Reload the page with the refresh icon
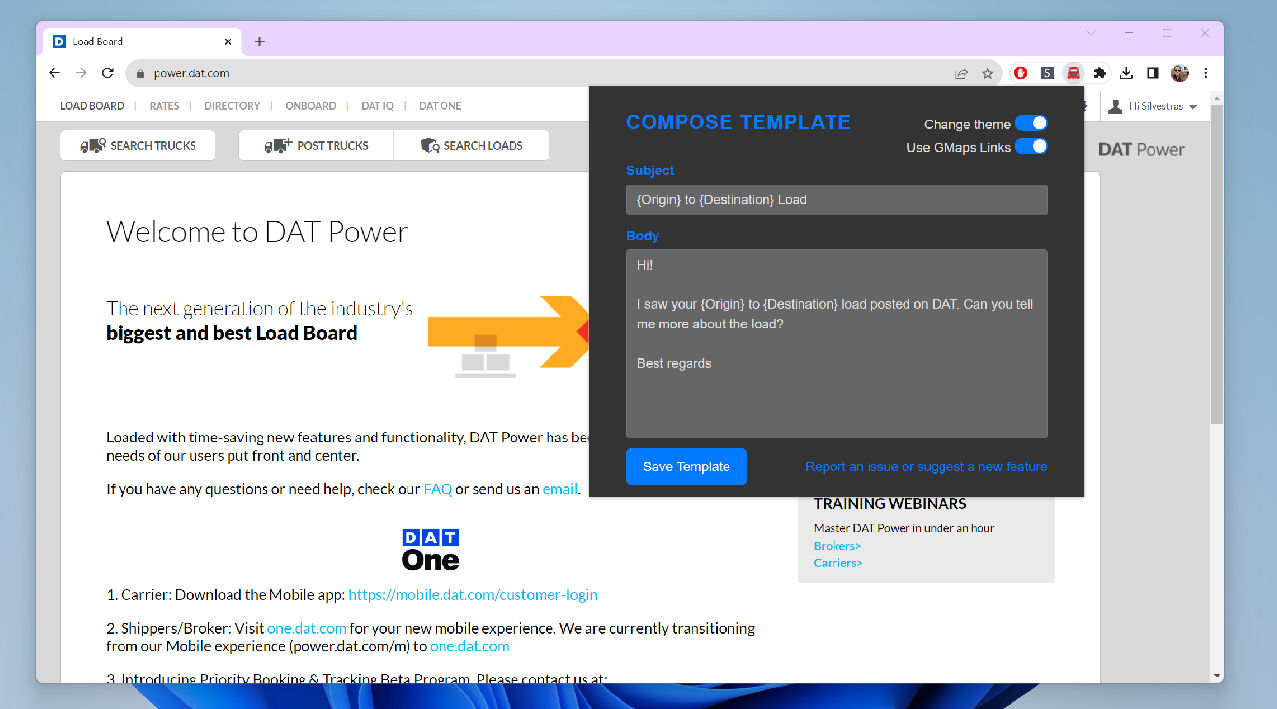1277x709 pixels. (x=107, y=73)
